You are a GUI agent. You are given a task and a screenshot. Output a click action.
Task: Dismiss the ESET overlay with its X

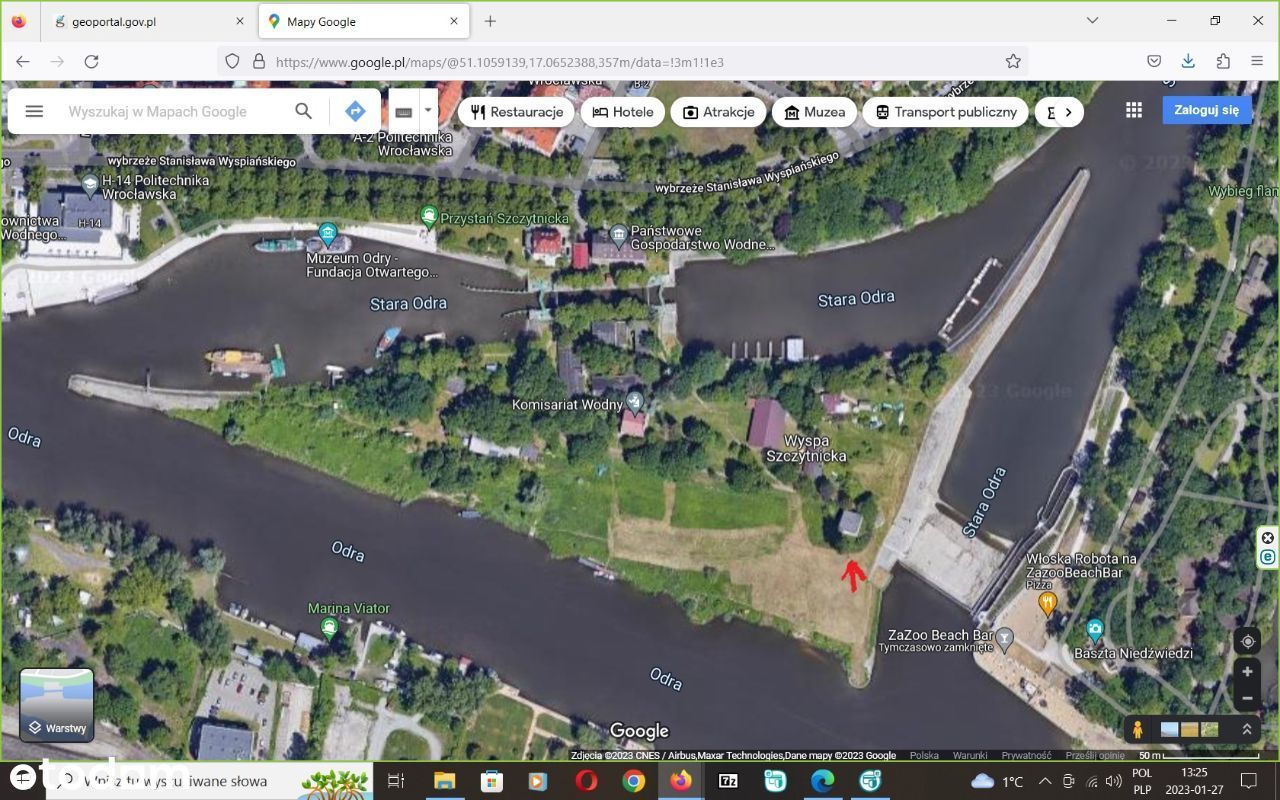1268,538
